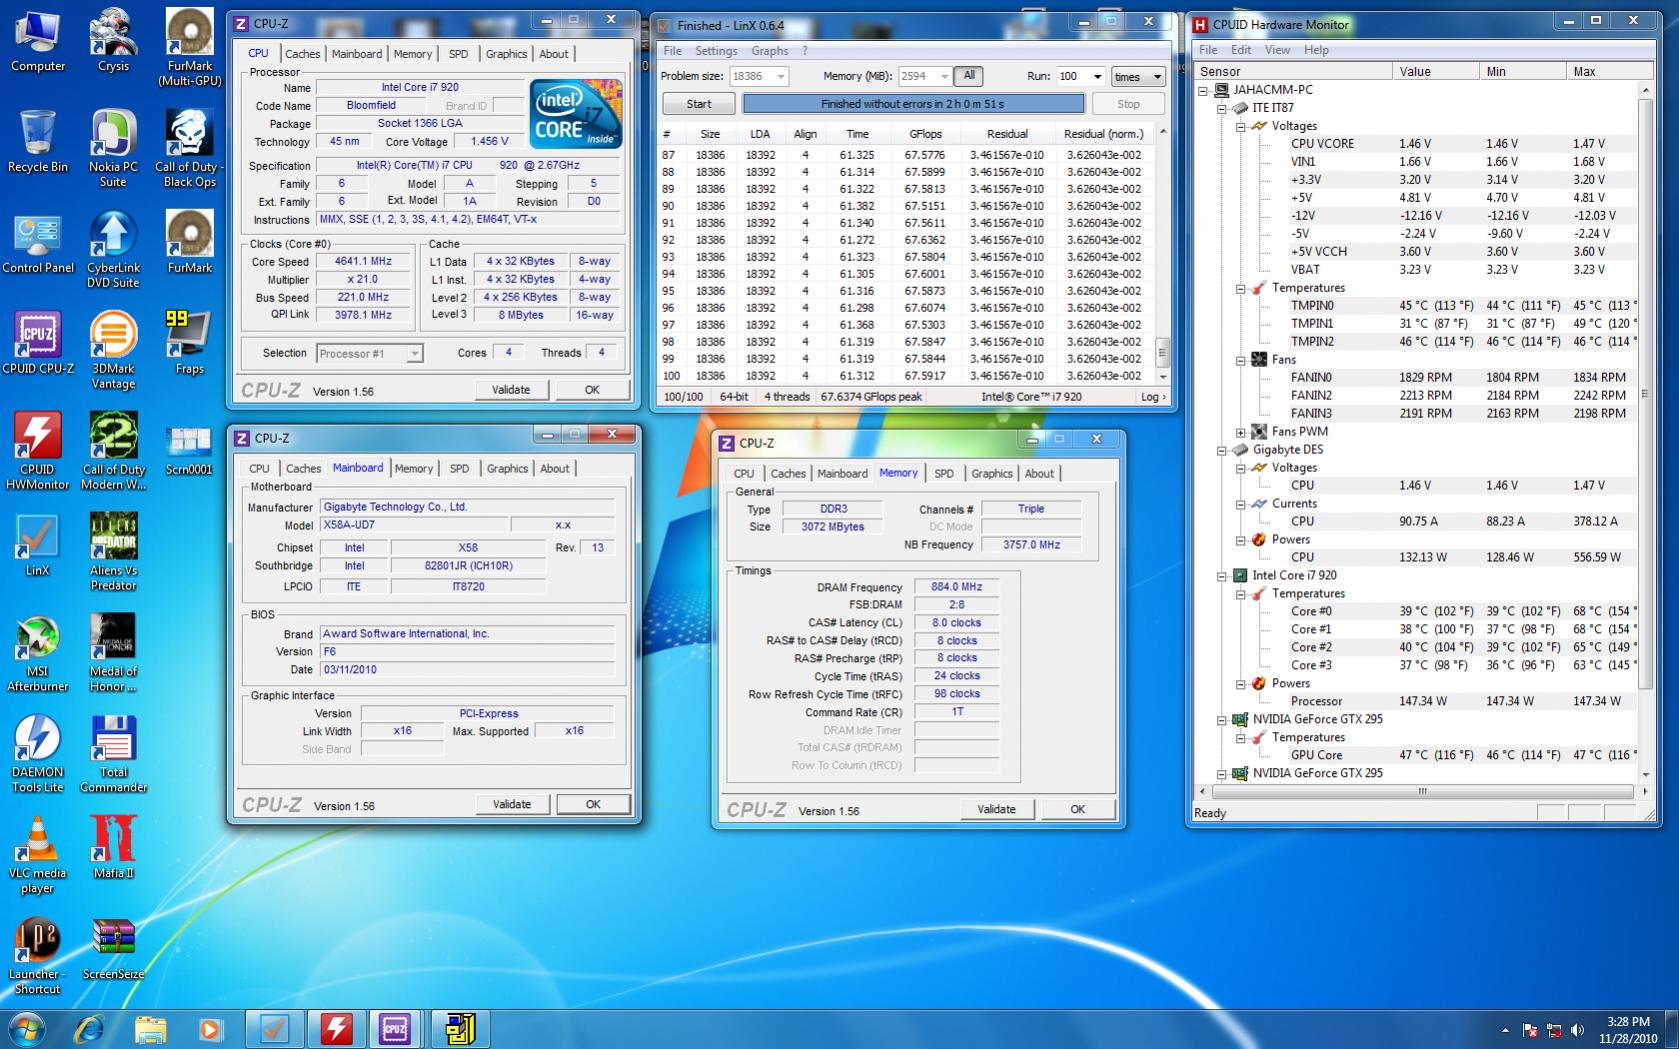
Task: Click the CPU-Z taskbar icon
Action: [x=394, y=1027]
